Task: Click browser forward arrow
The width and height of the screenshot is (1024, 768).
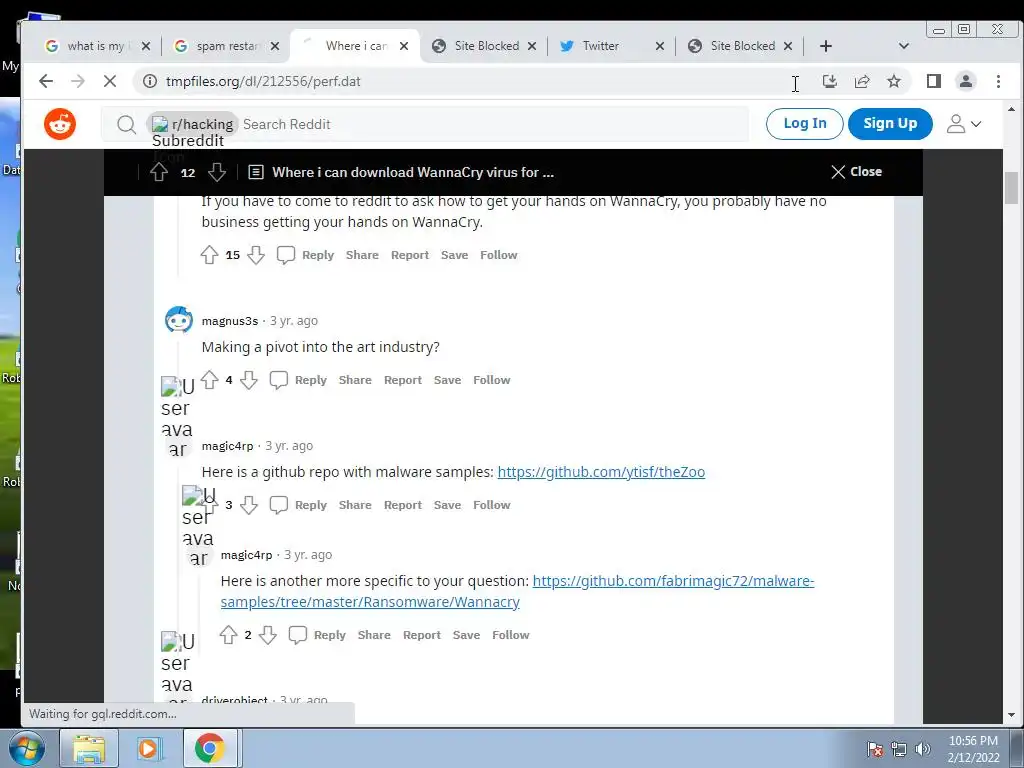Action: point(78,81)
